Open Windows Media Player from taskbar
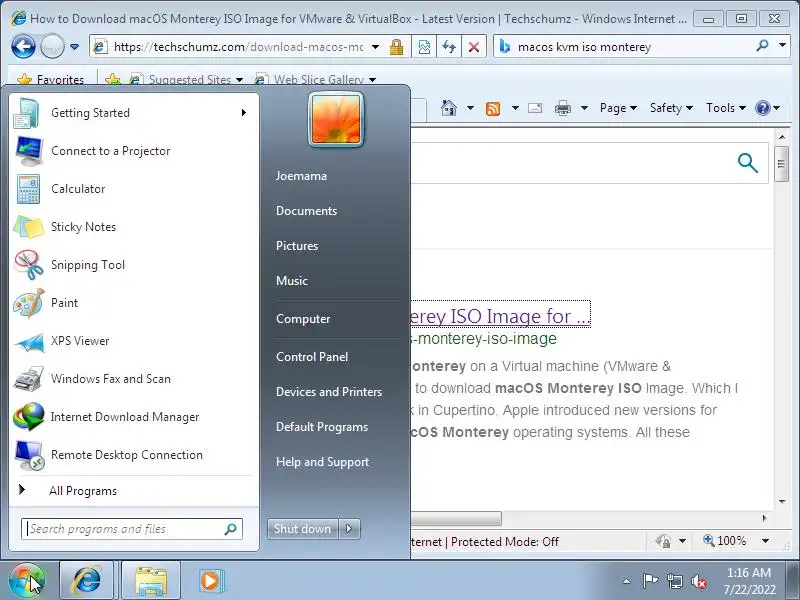 tap(210, 581)
